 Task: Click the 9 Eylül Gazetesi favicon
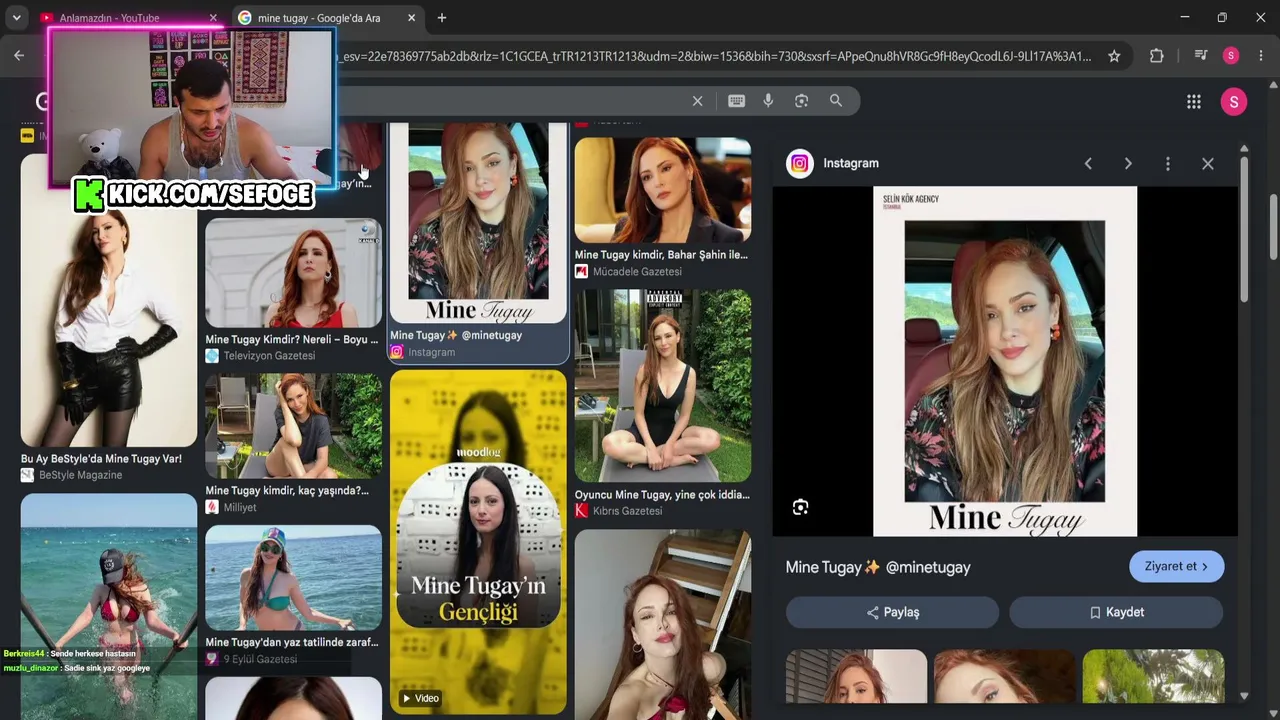tap(212, 659)
